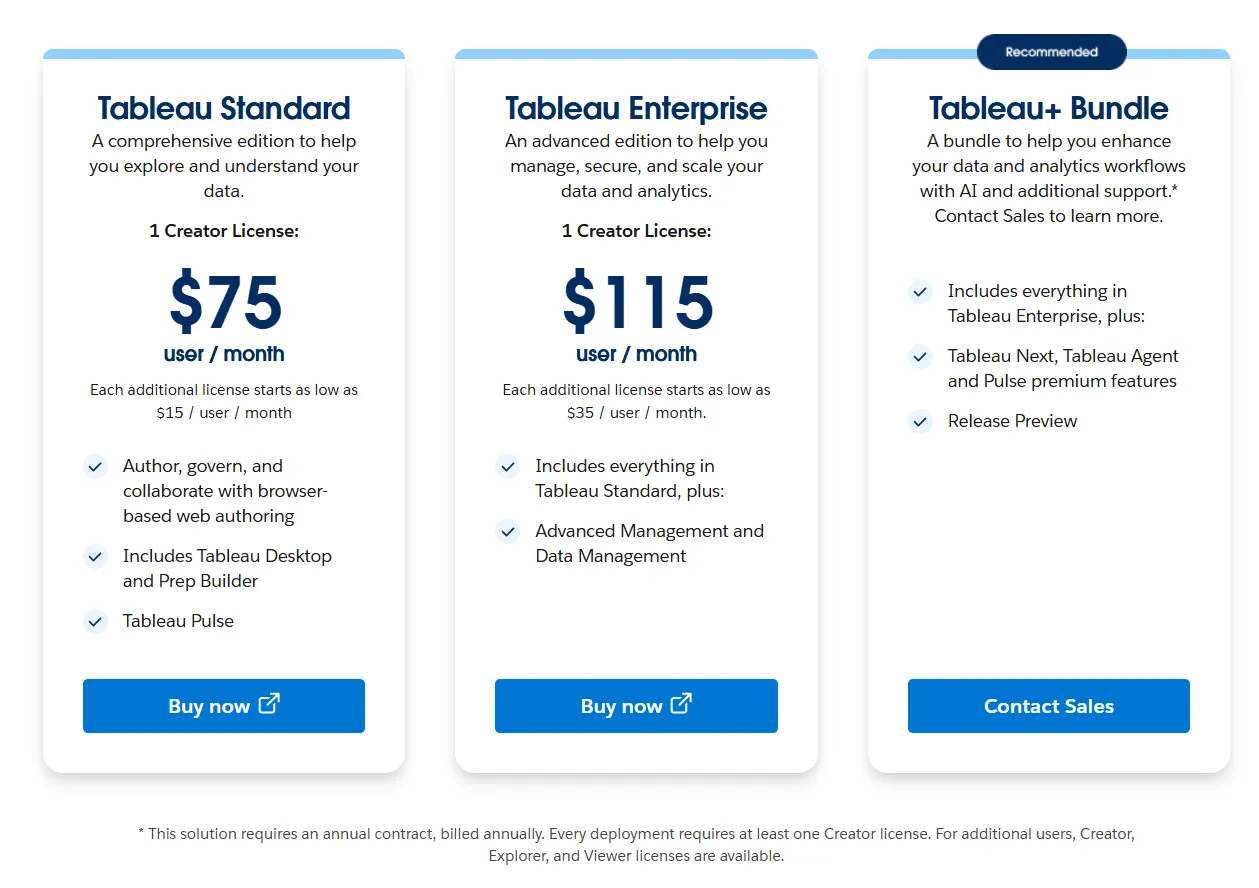Click the Tableau+ Bundle heading
This screenshot has height=888, width=1259.
1049,108
